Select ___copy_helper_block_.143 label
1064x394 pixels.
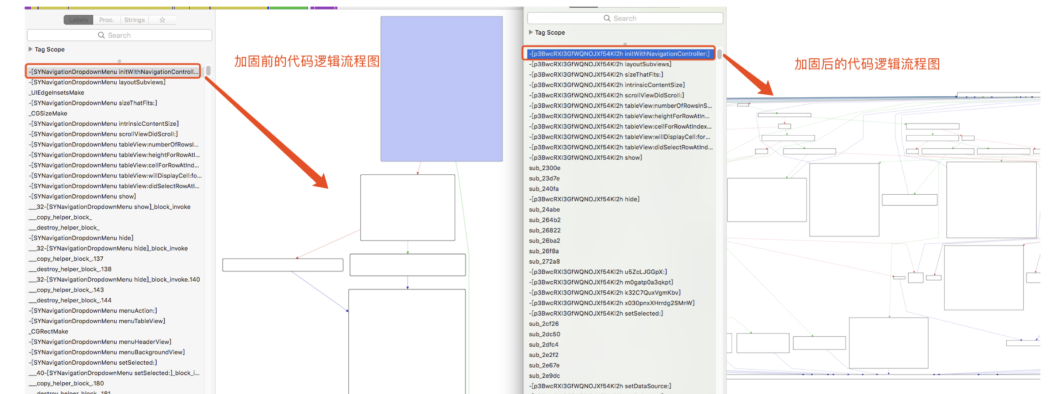click(x=66, y=290)
